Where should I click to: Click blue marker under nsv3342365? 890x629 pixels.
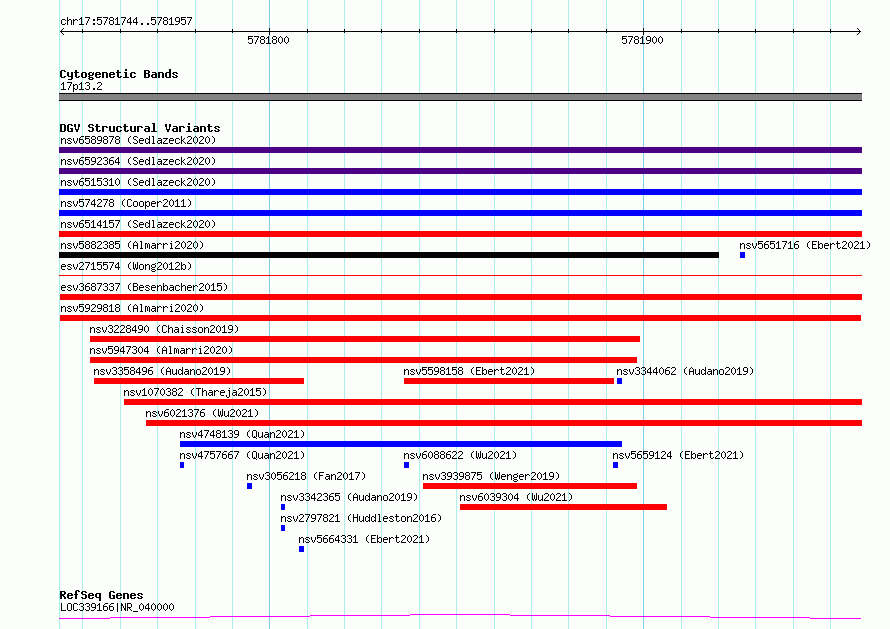[283, 508]
